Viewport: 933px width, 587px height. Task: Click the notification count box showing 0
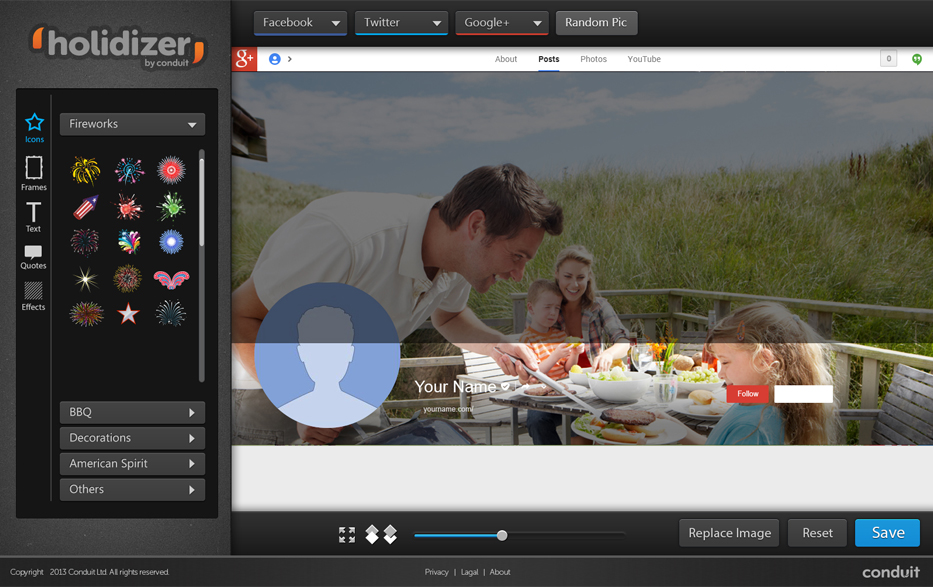[888, 59]
